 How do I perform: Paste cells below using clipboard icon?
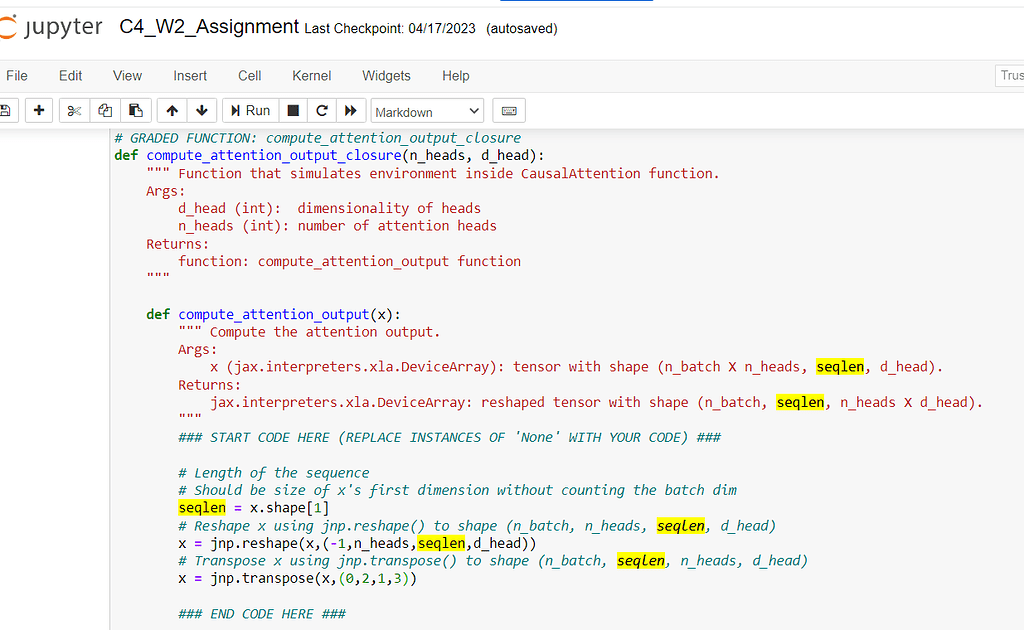(135, 111)
